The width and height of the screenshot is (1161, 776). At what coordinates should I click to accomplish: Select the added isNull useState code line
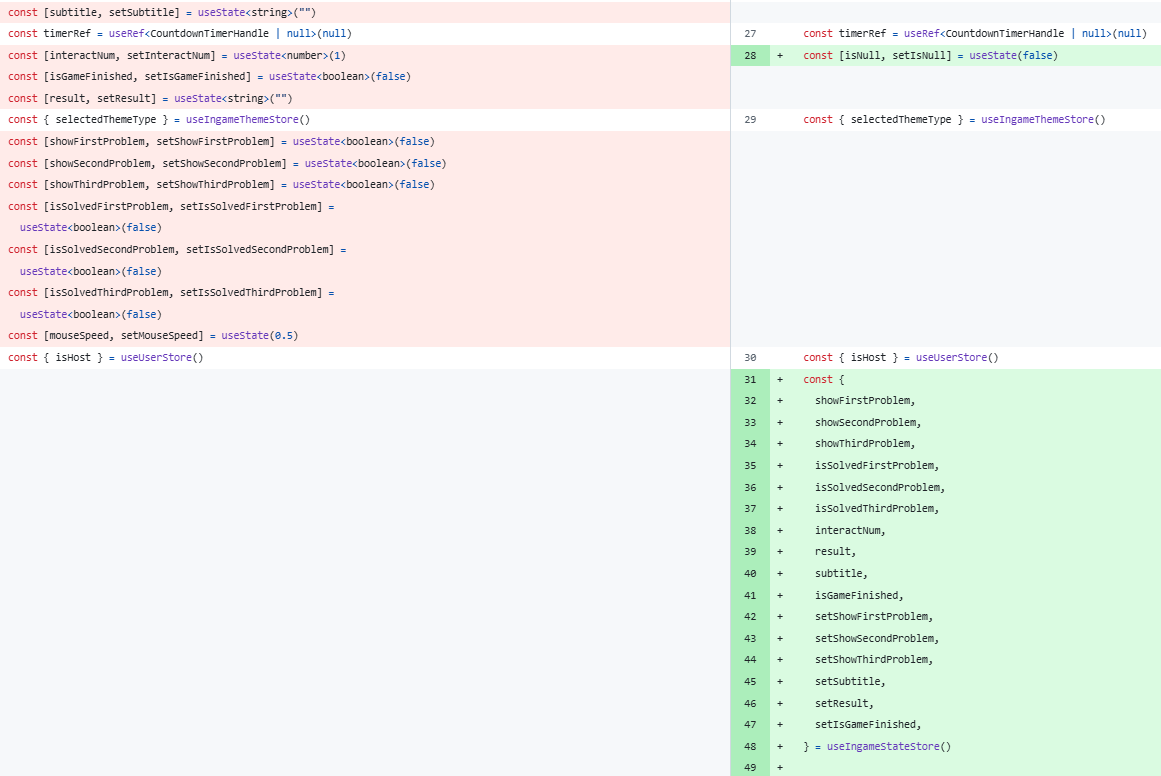coord(930,56)
